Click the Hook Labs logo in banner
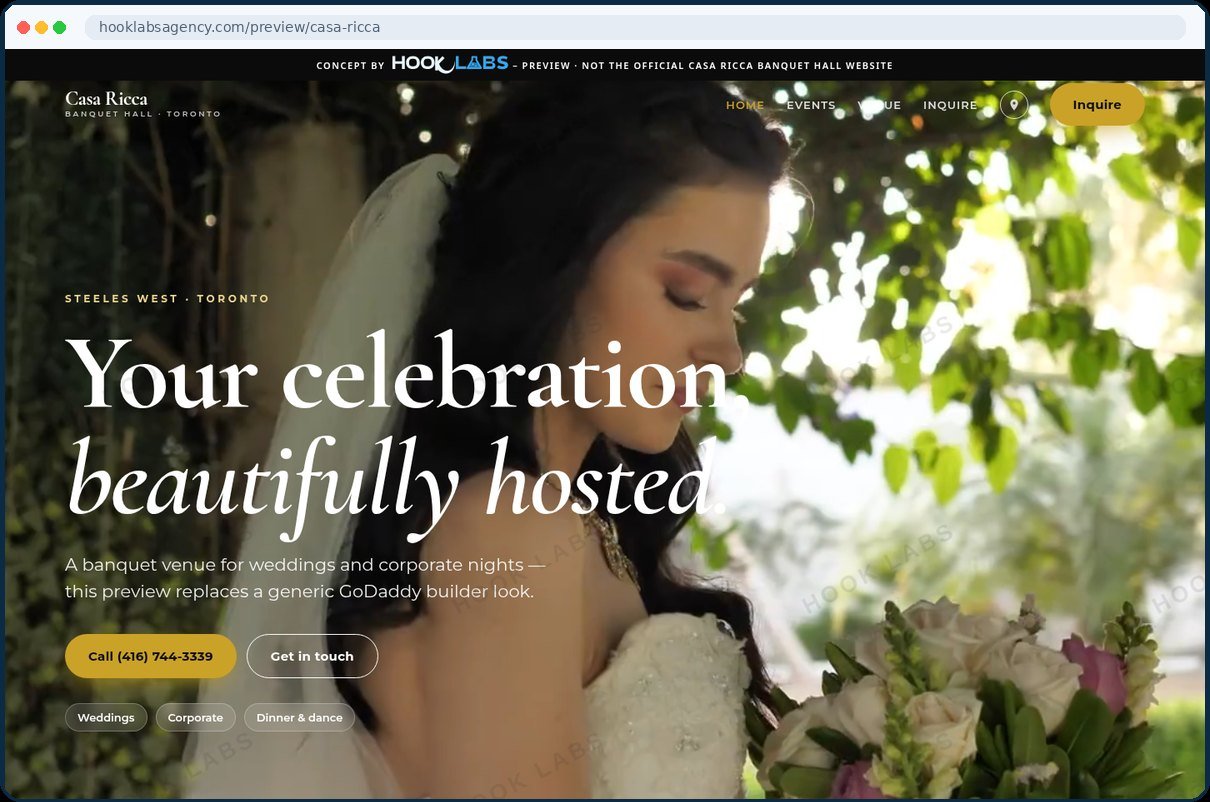This screenshot has height=802, width=1210. (450, 64)
